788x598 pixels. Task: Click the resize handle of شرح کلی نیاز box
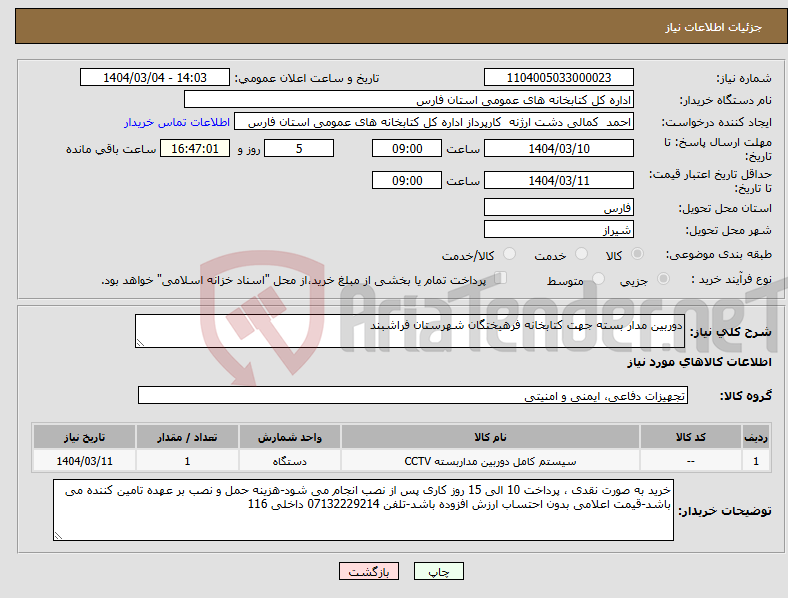[x=140, y=343]
